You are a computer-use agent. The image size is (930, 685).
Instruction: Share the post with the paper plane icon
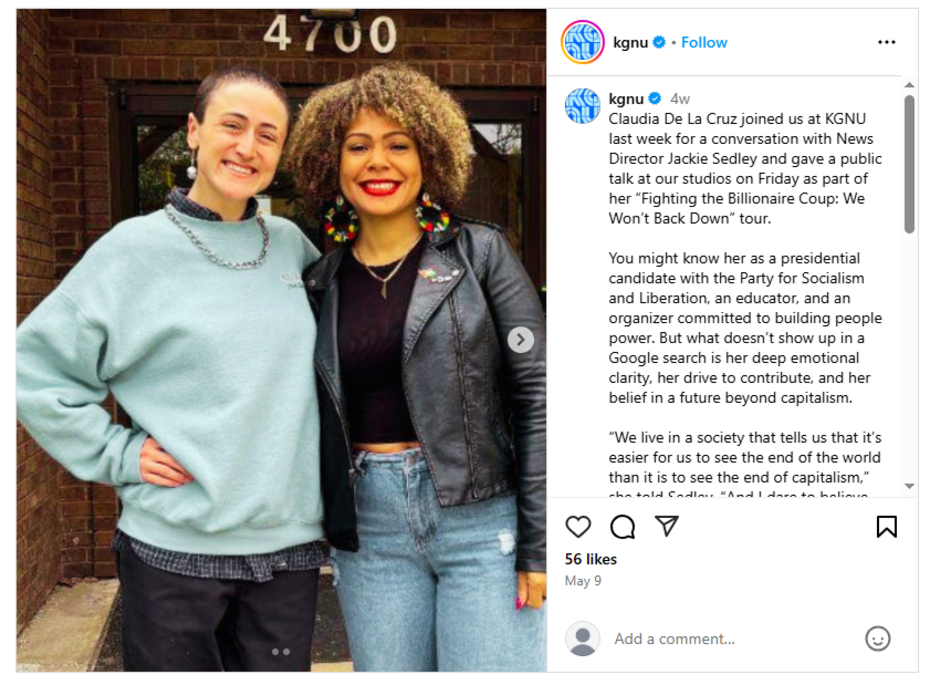[x=667, y=526]
